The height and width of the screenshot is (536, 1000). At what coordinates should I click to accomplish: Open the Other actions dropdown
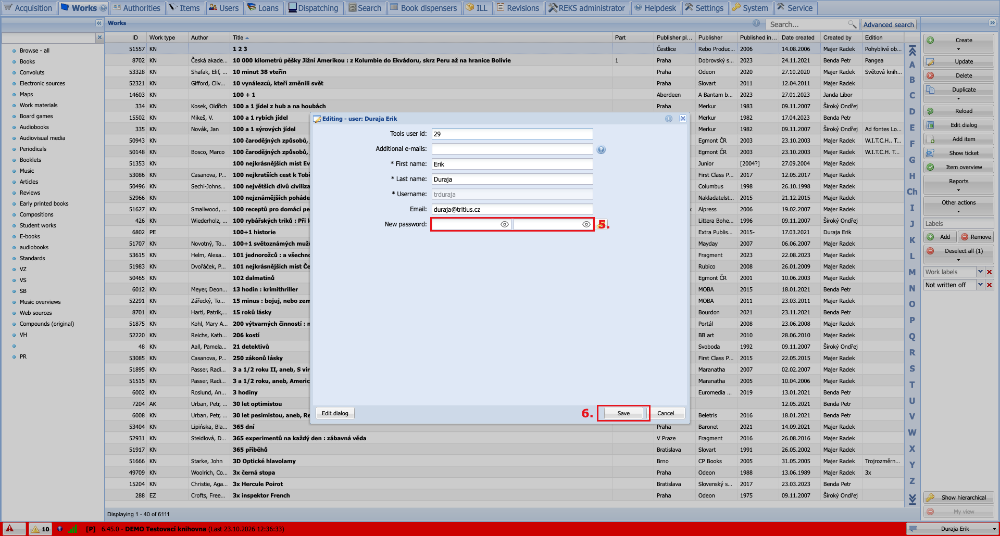coord(959,205)
